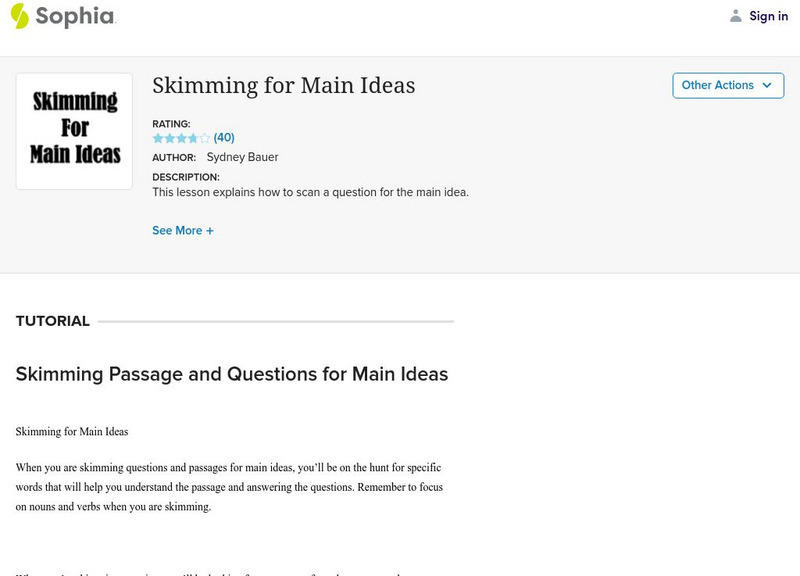Image resolution: width=800 pixels, height=576 pixels.
Task: Click the Sophia wordmark text
Action: [75, 16]
